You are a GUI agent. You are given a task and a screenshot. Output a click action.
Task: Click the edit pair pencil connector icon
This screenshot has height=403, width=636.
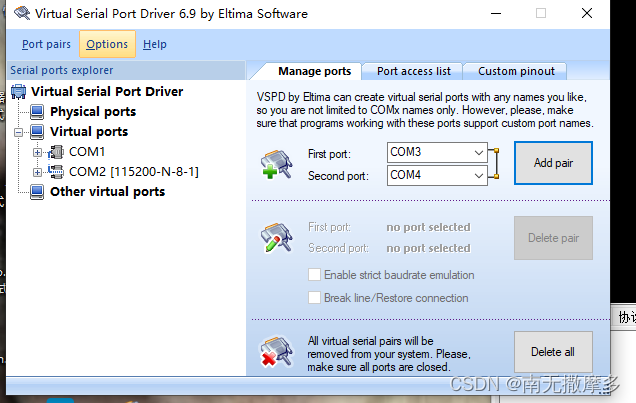coord(277,238)
